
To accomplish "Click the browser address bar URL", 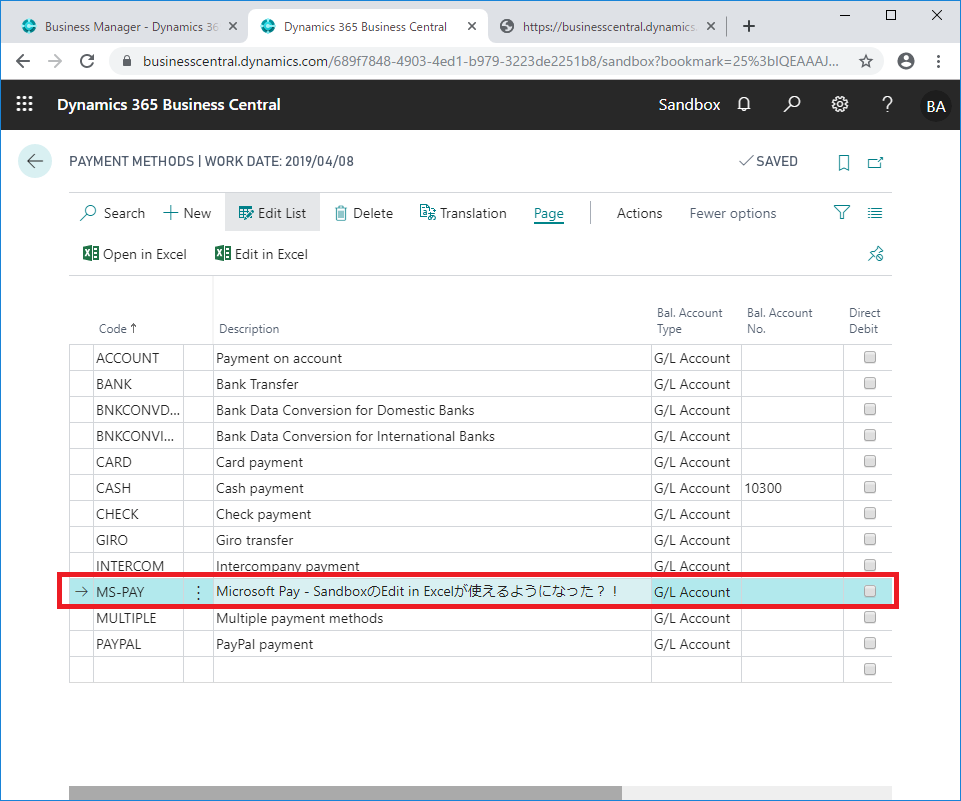I will [x=490, y=61].
